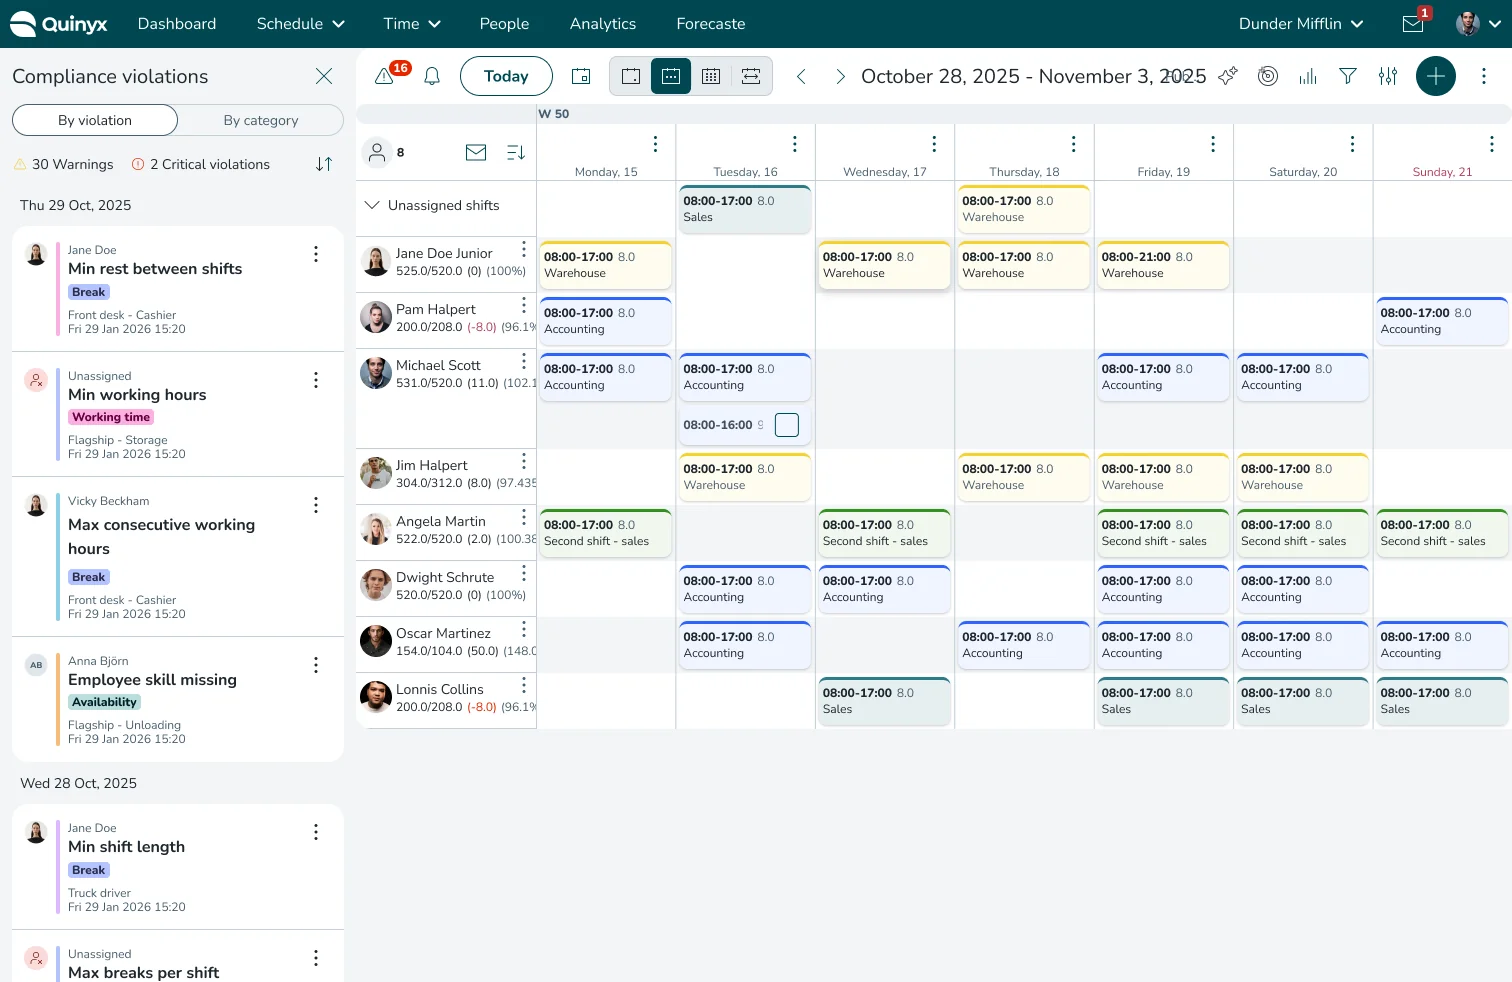Filter by 2 Critical violations
Viewport: 1512px width, 982px height.
tap(201, 164)
